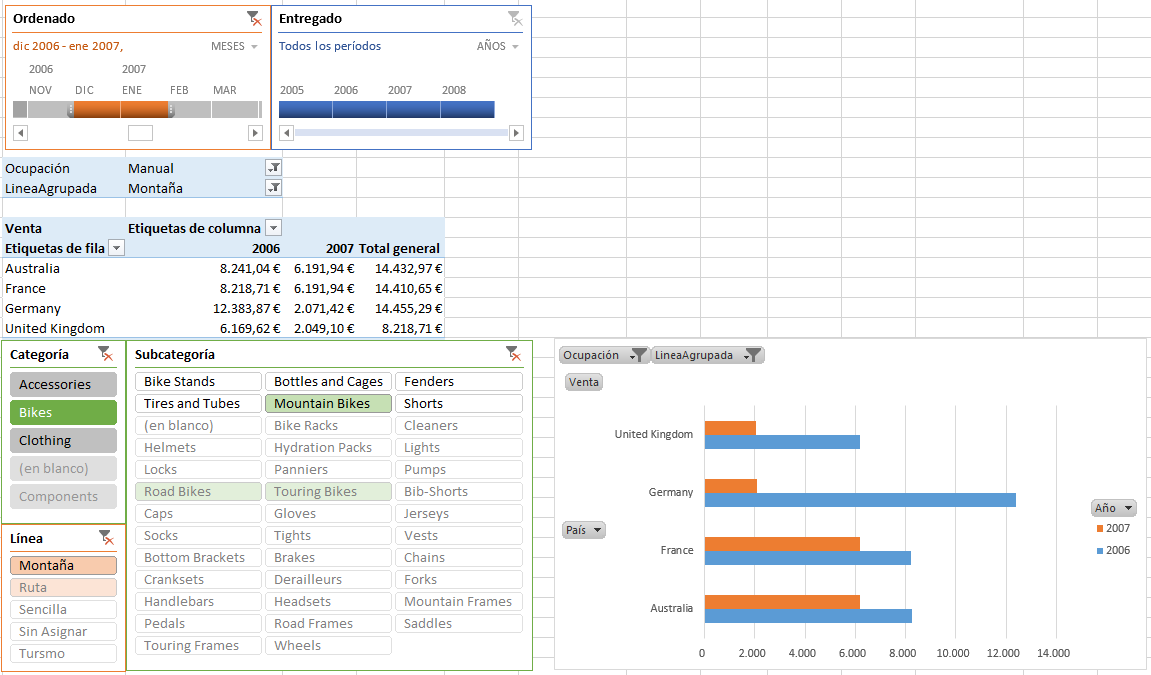Click the orange selected period on timeline
Viewport: 1151px width, 675px height.
pyautogui.click(x=121, y=109)
